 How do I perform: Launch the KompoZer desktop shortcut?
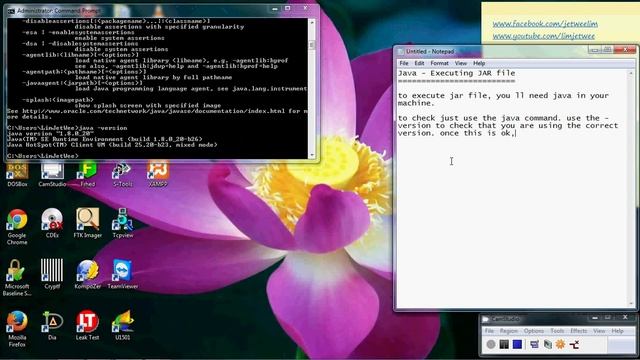pyautogui.click(x=87, y=274)
